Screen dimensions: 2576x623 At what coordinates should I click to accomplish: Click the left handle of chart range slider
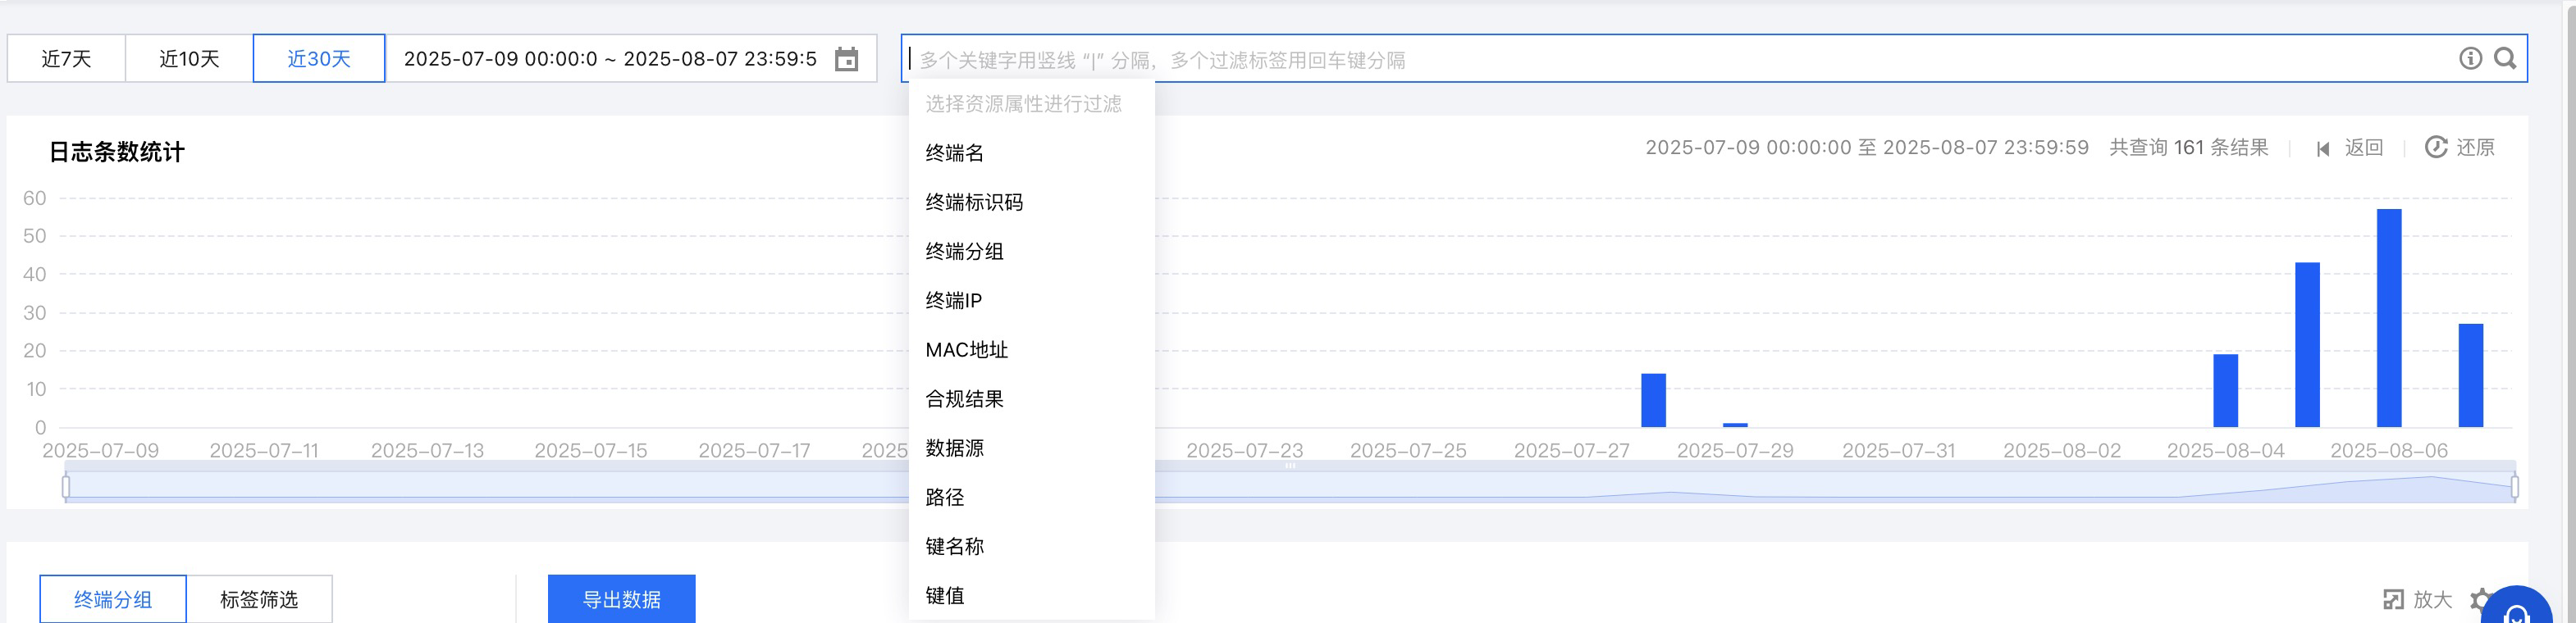point(66,486)
